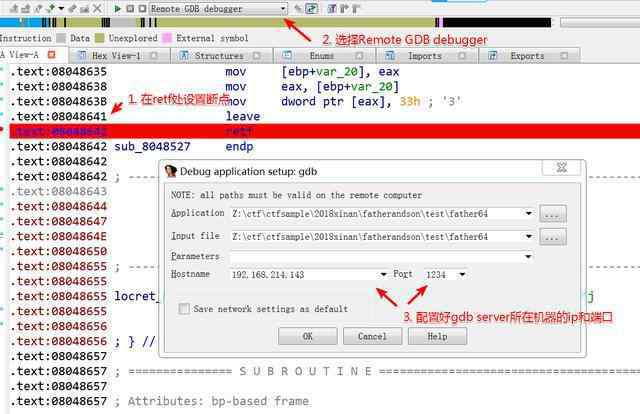Click the Help button in the dialog
The image size is (640, 414).
click(437, 336)
